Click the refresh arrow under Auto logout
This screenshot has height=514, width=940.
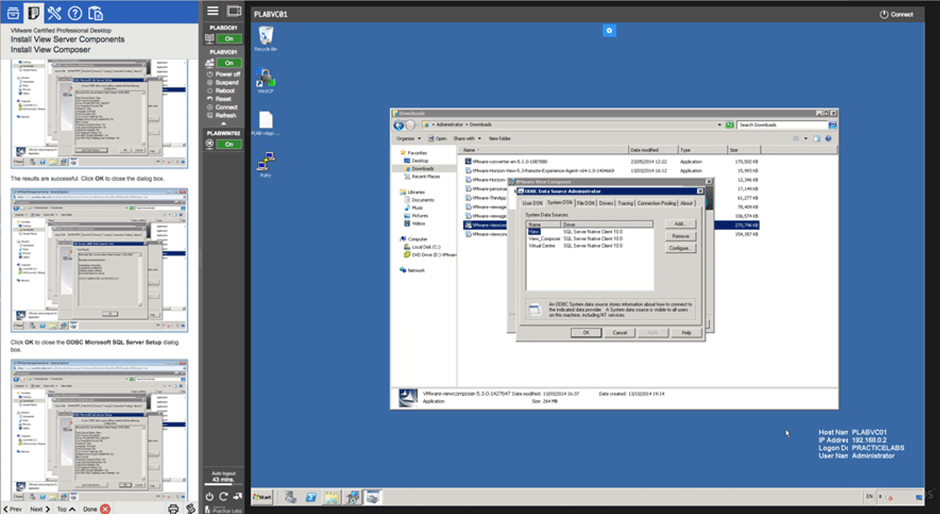pos(223,496)
